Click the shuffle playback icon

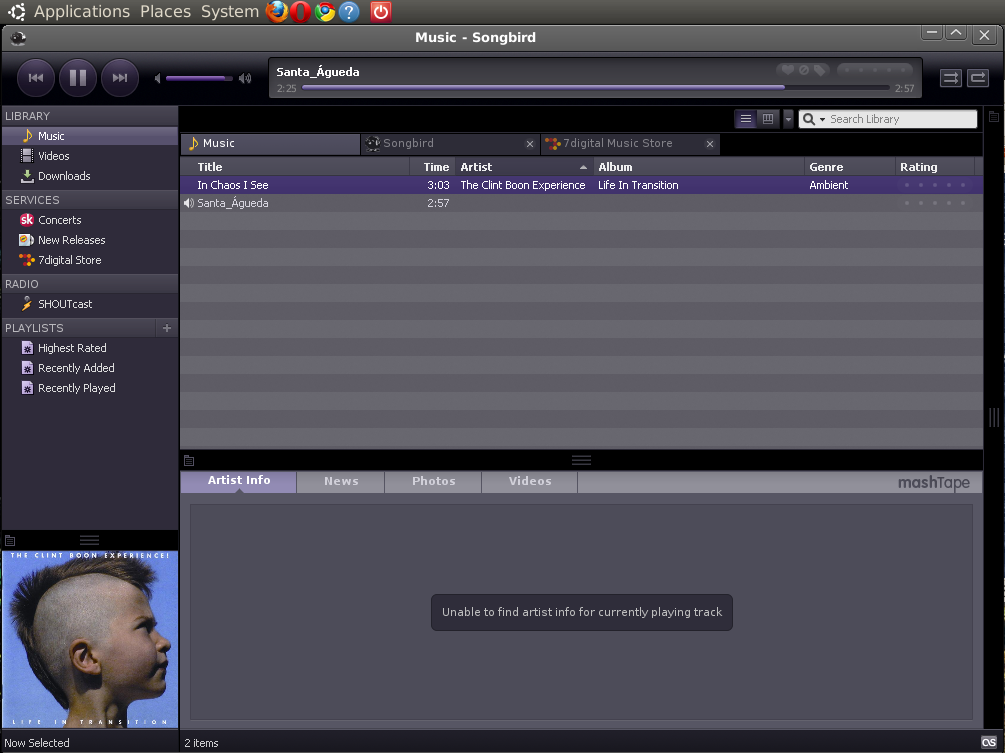950,77
